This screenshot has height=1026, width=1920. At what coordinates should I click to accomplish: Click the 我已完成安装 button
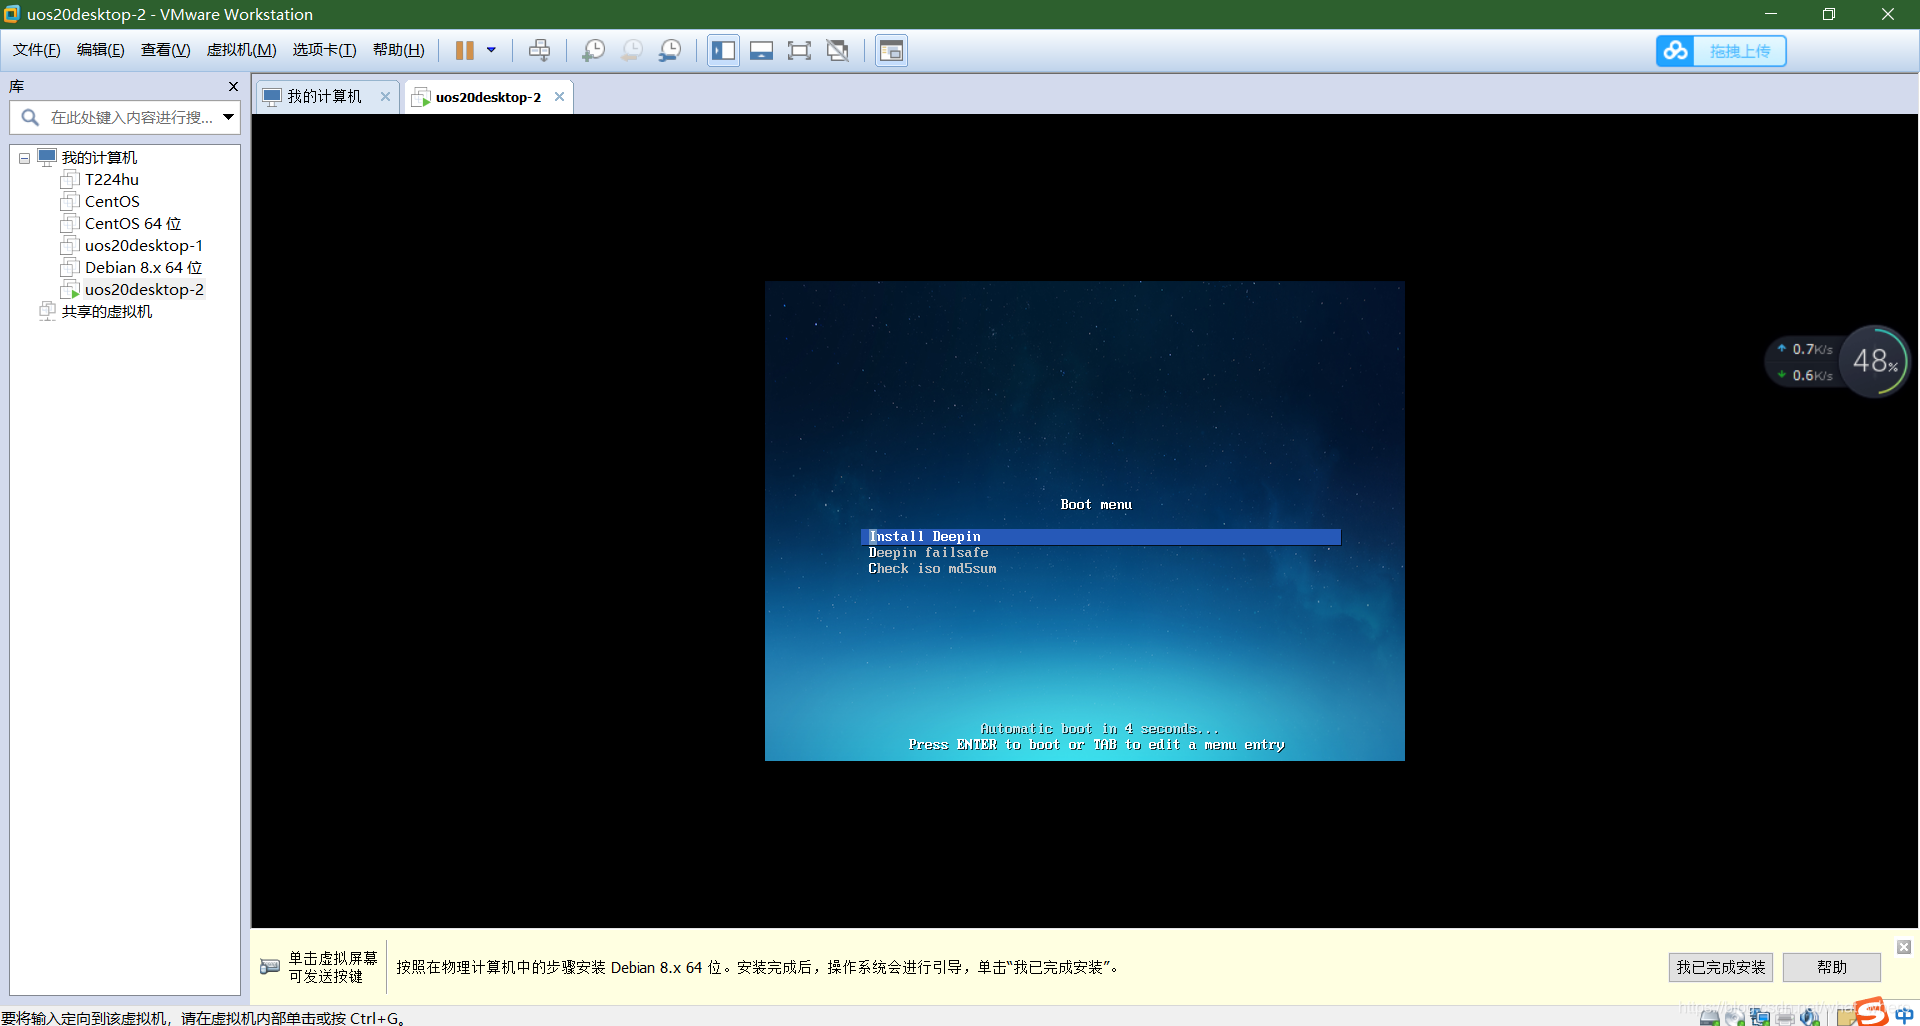pyautogui.click(x=1721, y=967)
